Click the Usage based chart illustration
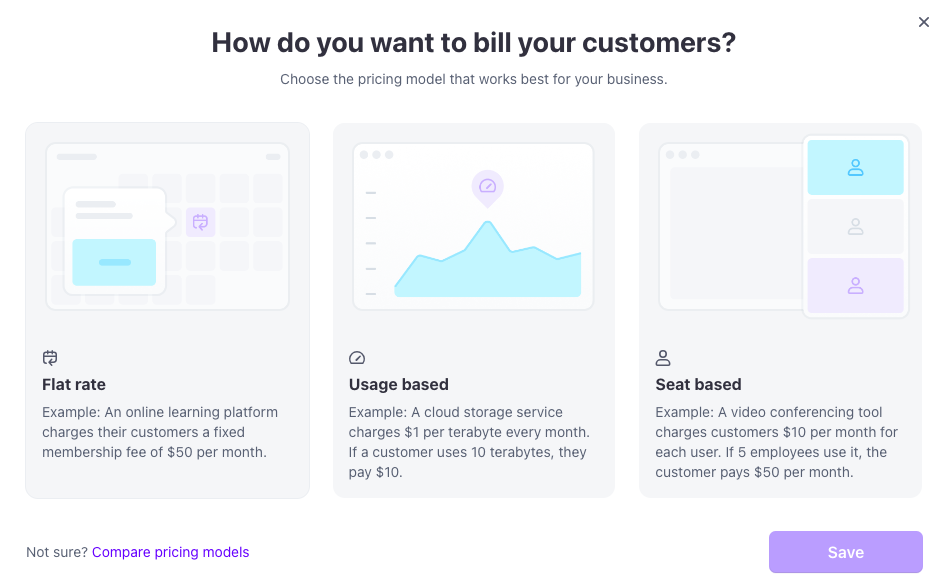This screenshot has width=946, height=587. coord(473,226)
